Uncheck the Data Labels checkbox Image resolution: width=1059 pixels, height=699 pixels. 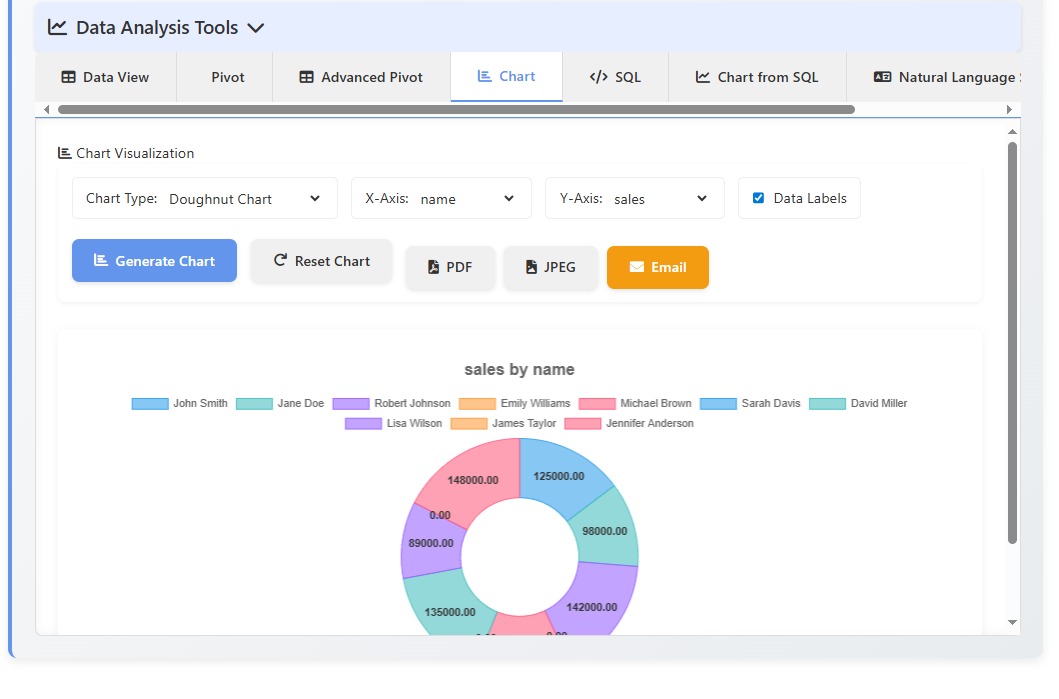pos(758,198)
